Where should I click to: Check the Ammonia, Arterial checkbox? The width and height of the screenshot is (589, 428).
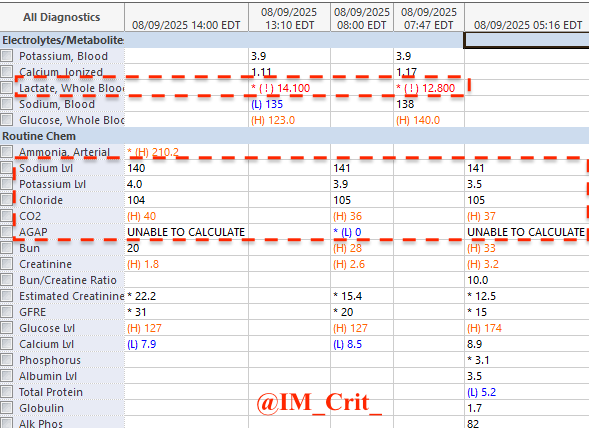(x=6, y=152)
